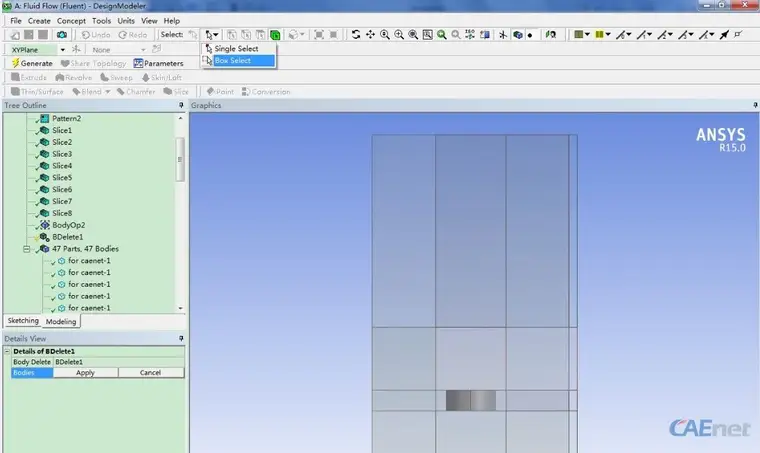
Task: Toggle the display edge direction arrow
Action: 724,34
